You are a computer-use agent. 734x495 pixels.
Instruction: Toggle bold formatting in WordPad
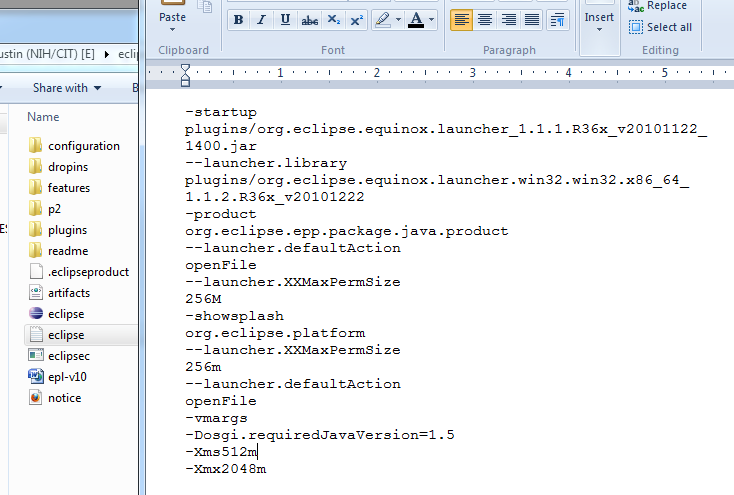click(x=238, y=20)
